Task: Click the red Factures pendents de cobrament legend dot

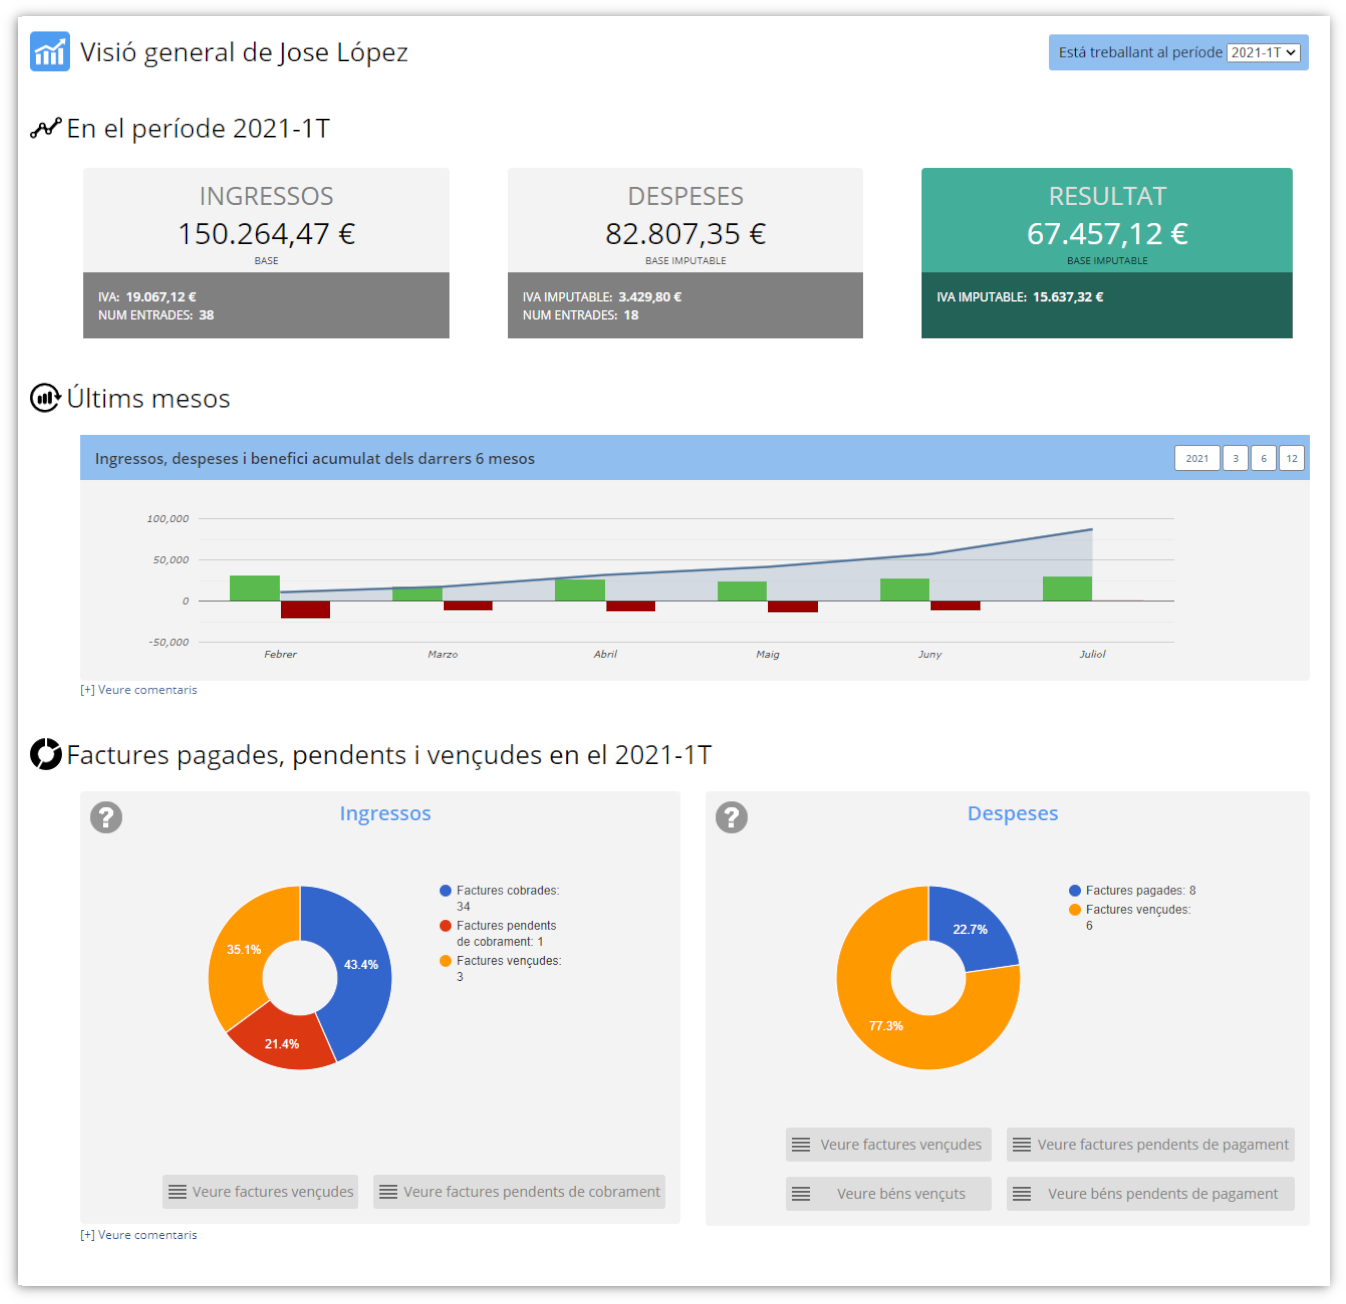Action: point(446,926)
